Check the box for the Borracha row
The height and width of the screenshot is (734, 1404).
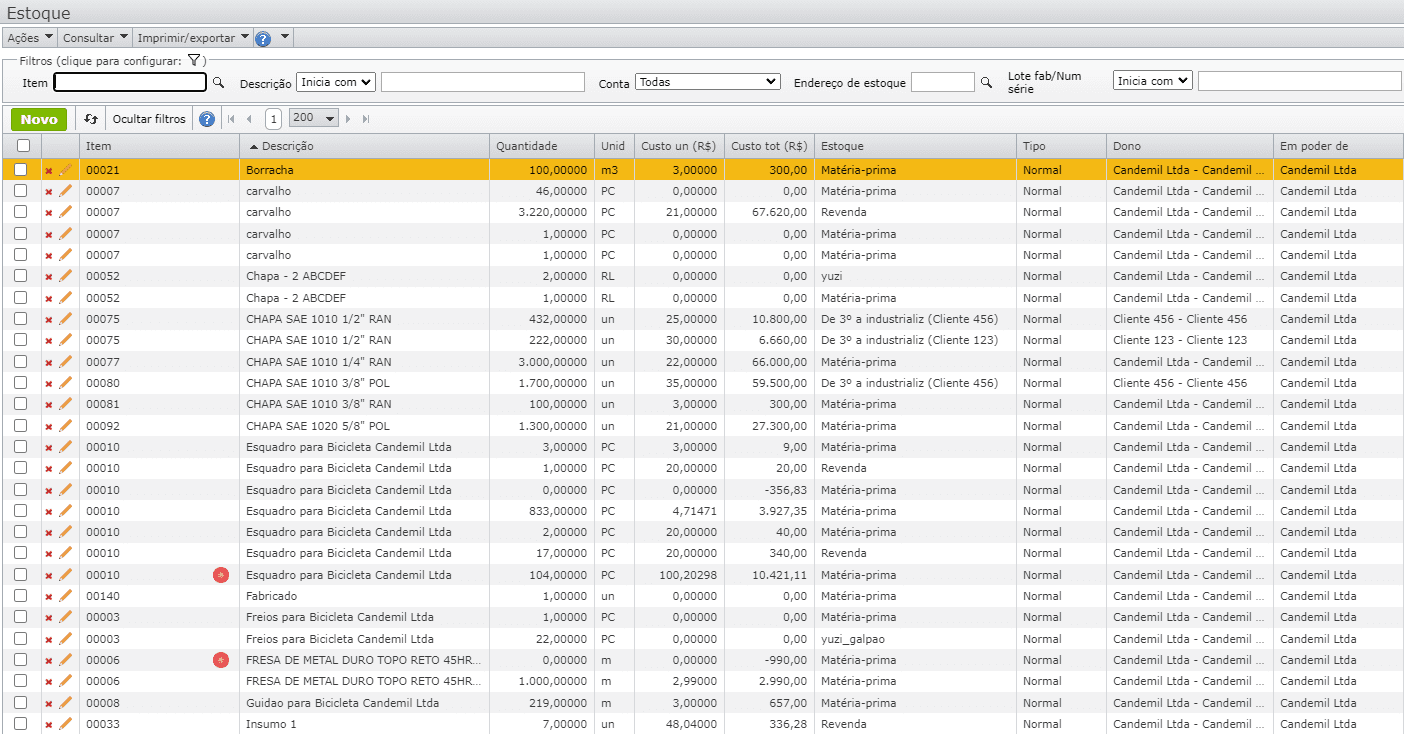tap(21, 170)
